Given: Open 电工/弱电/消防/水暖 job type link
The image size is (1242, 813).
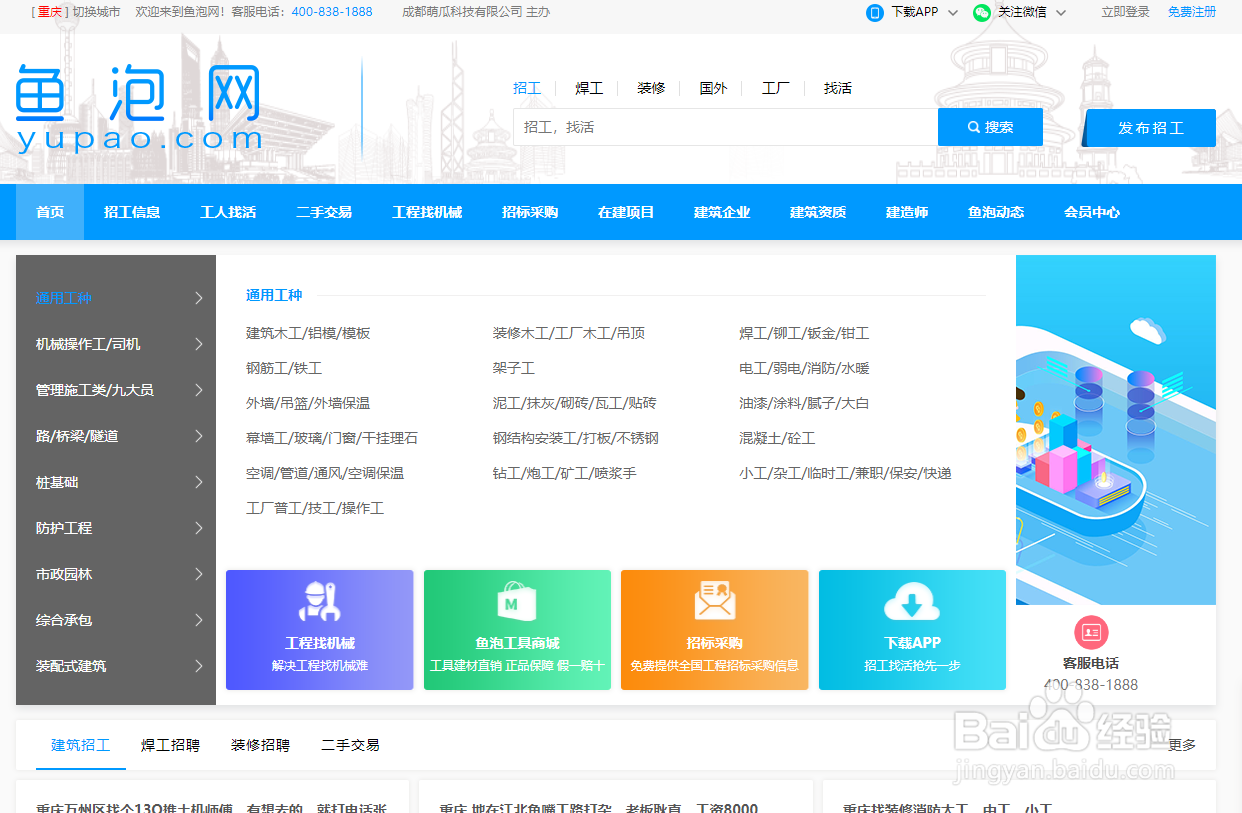Looking at the screenshot, I should [x=804, y=368].
